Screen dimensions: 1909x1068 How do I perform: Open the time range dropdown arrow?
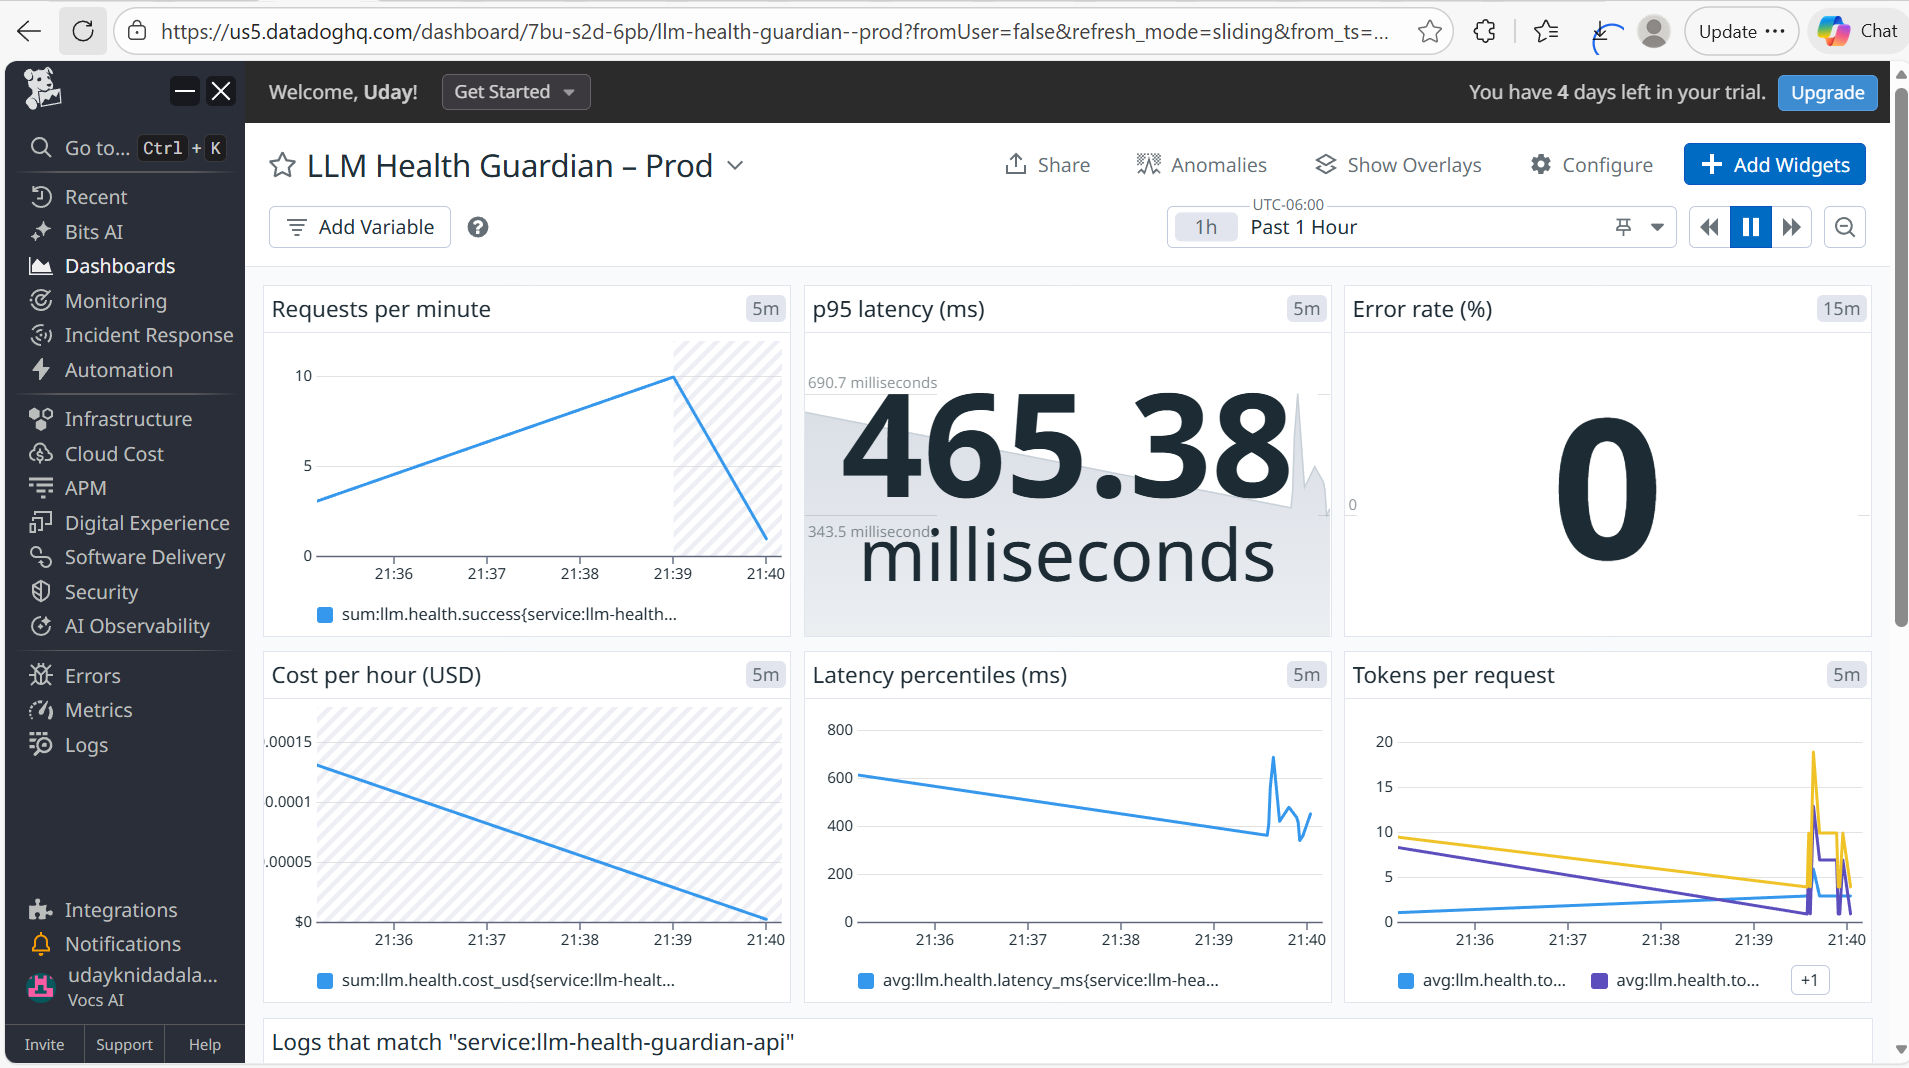click(1657, 227)
